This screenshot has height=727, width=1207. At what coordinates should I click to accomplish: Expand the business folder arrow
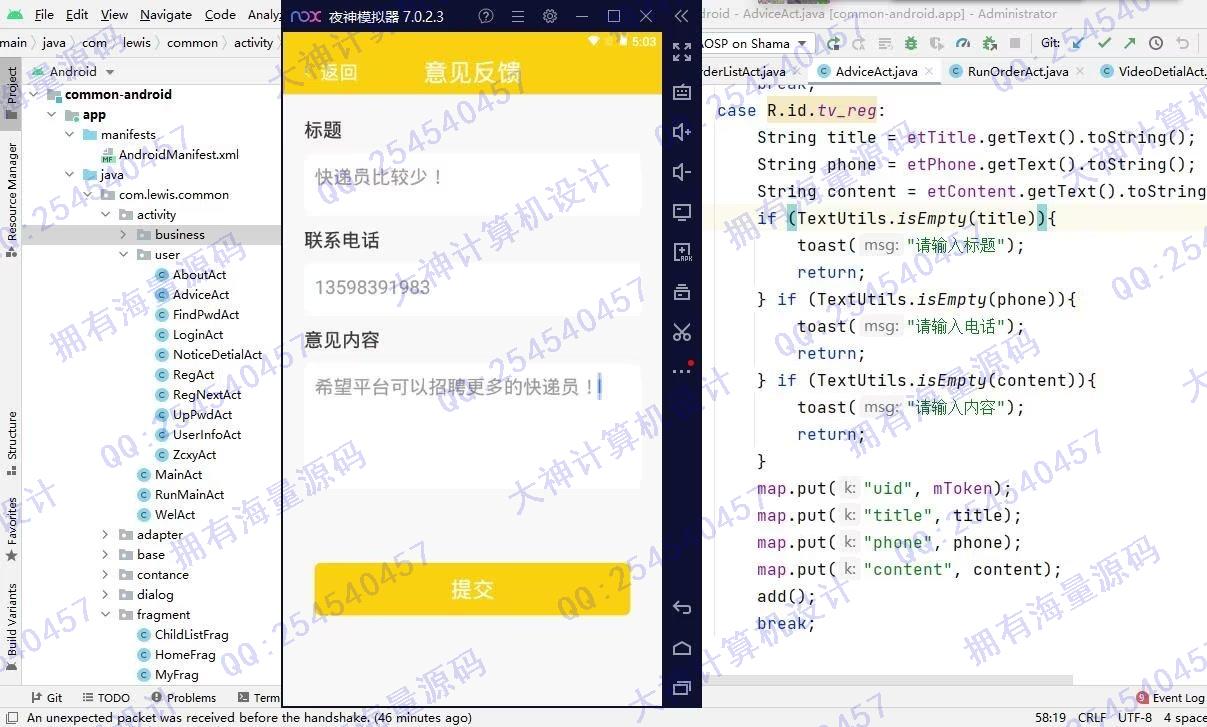click(x=124, y=235)
